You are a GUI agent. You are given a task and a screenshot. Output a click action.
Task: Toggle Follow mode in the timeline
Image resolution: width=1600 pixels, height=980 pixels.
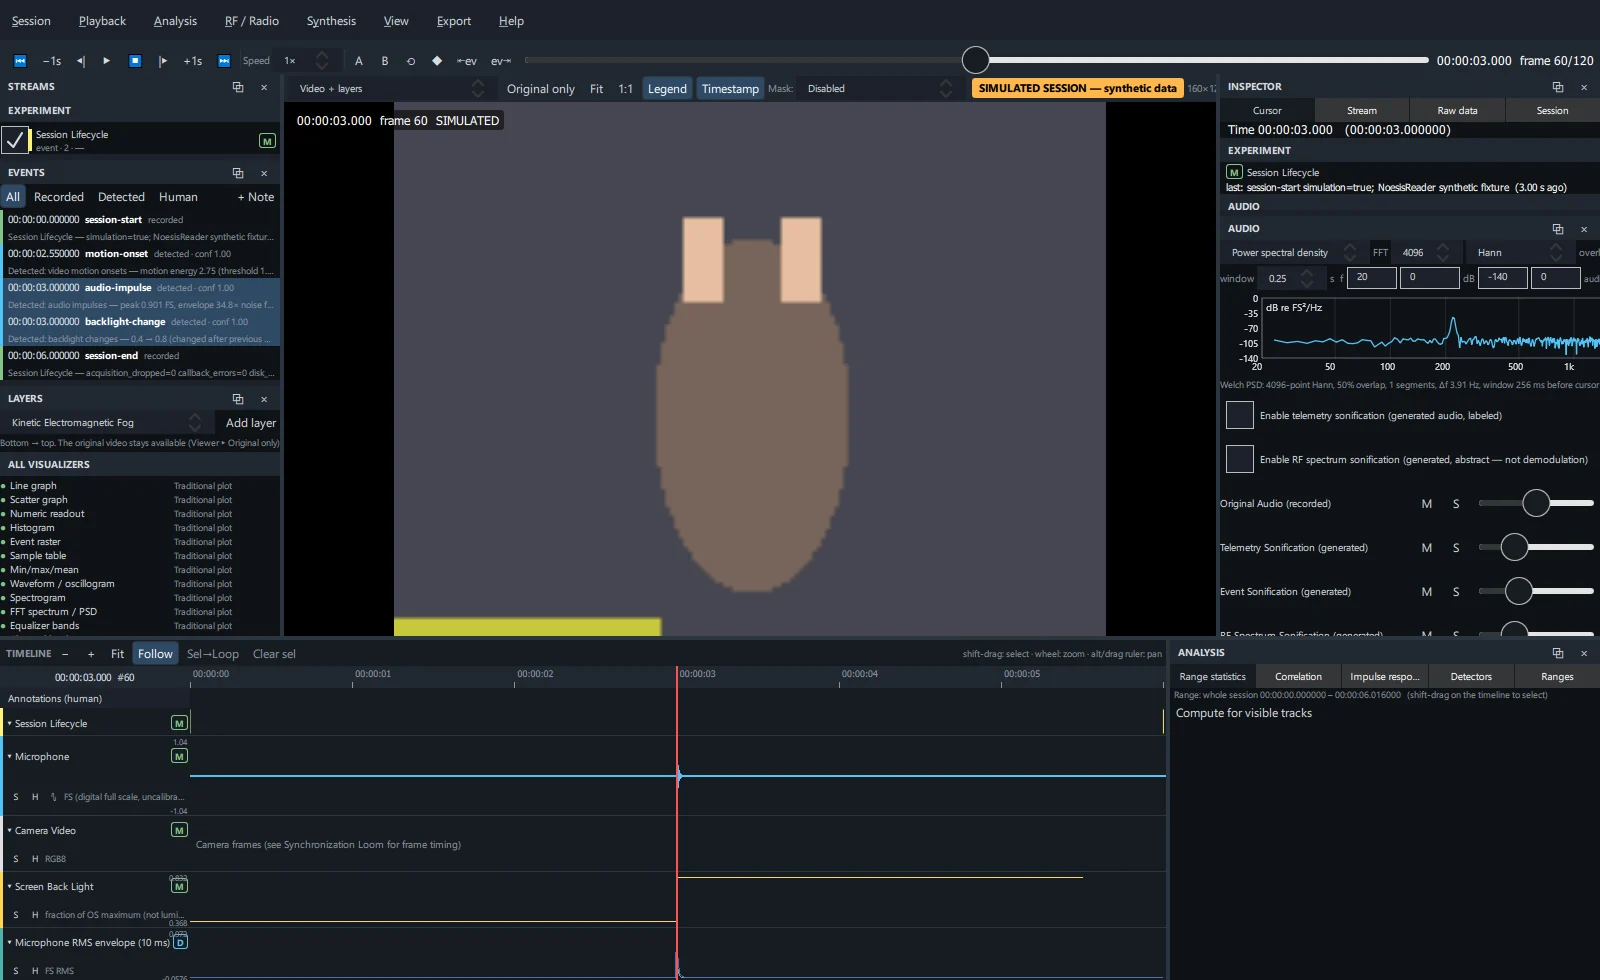click(x=155, y=654)
